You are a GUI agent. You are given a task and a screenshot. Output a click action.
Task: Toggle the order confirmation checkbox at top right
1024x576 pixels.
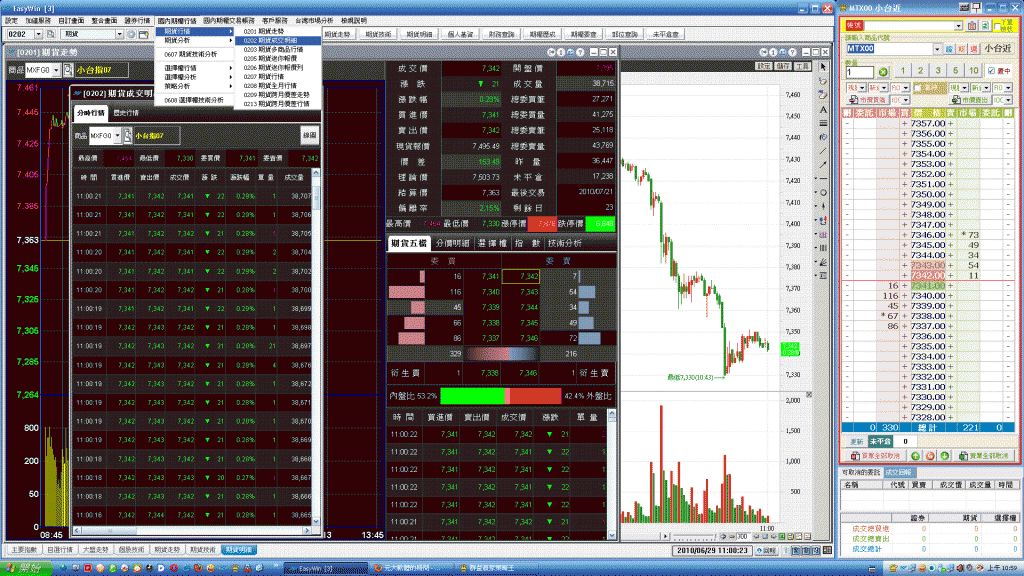click(x=997, y=25)
